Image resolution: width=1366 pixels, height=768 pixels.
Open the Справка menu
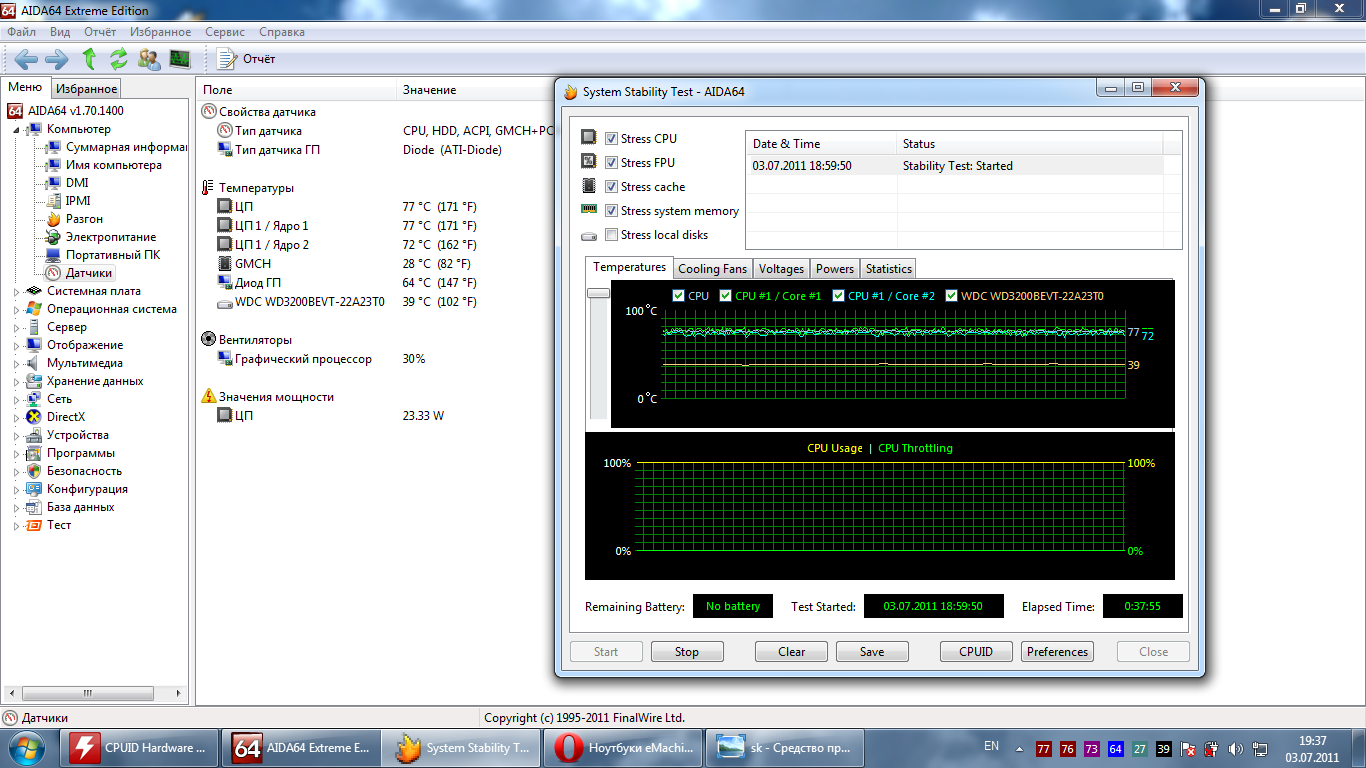pyautogui.click(x=282, y=32)
